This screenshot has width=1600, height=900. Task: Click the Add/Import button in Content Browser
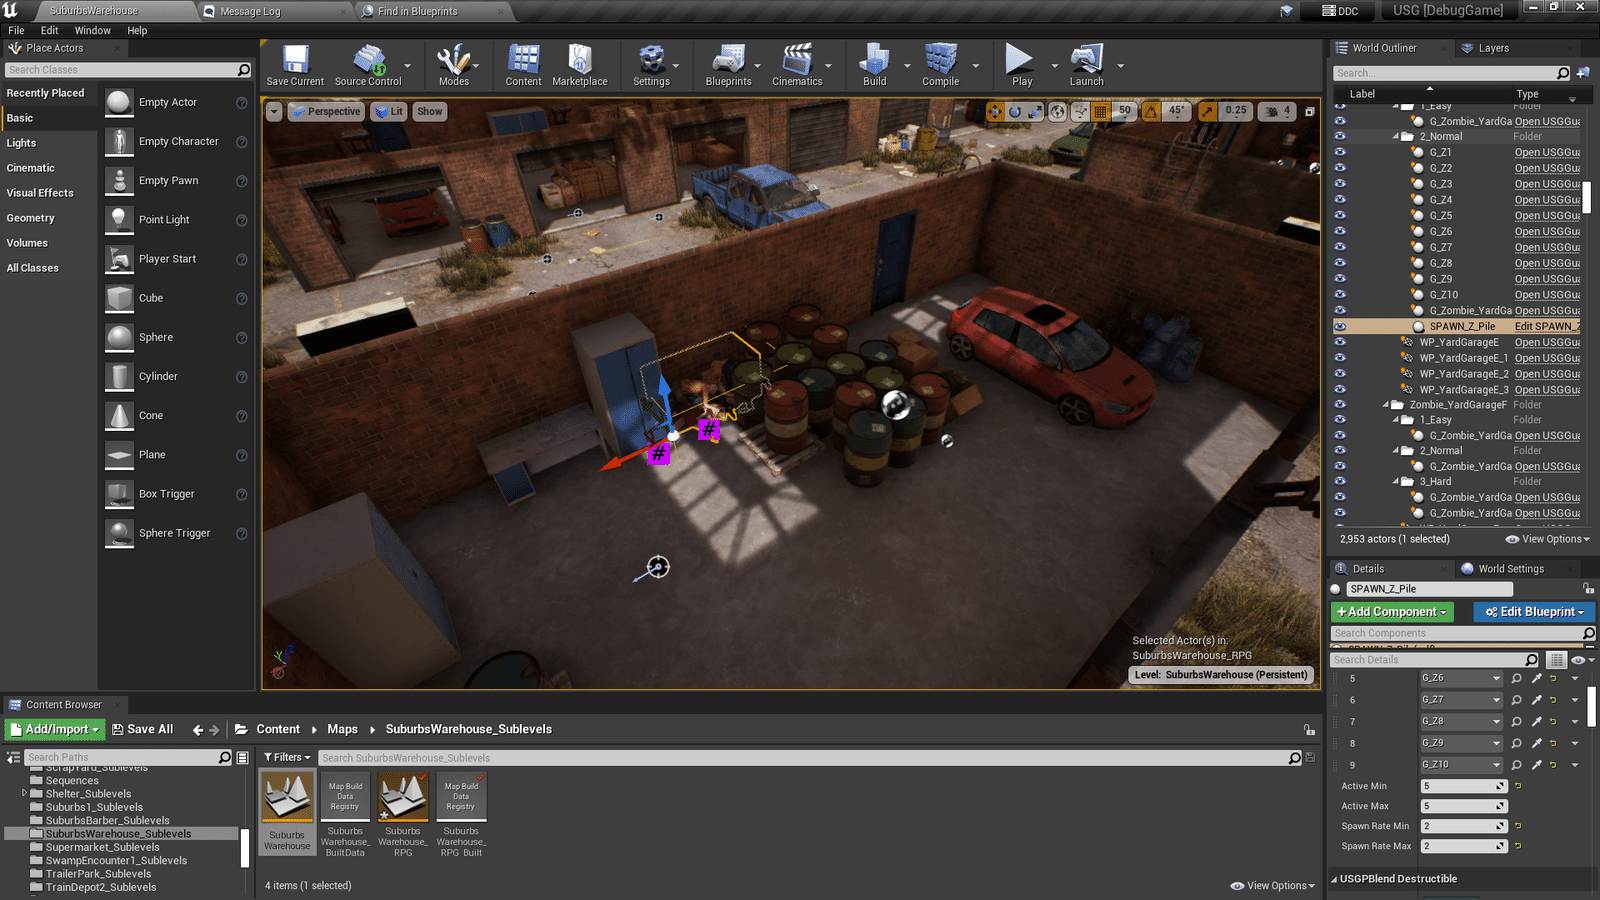pyautogui.click(x=55, y=730)
